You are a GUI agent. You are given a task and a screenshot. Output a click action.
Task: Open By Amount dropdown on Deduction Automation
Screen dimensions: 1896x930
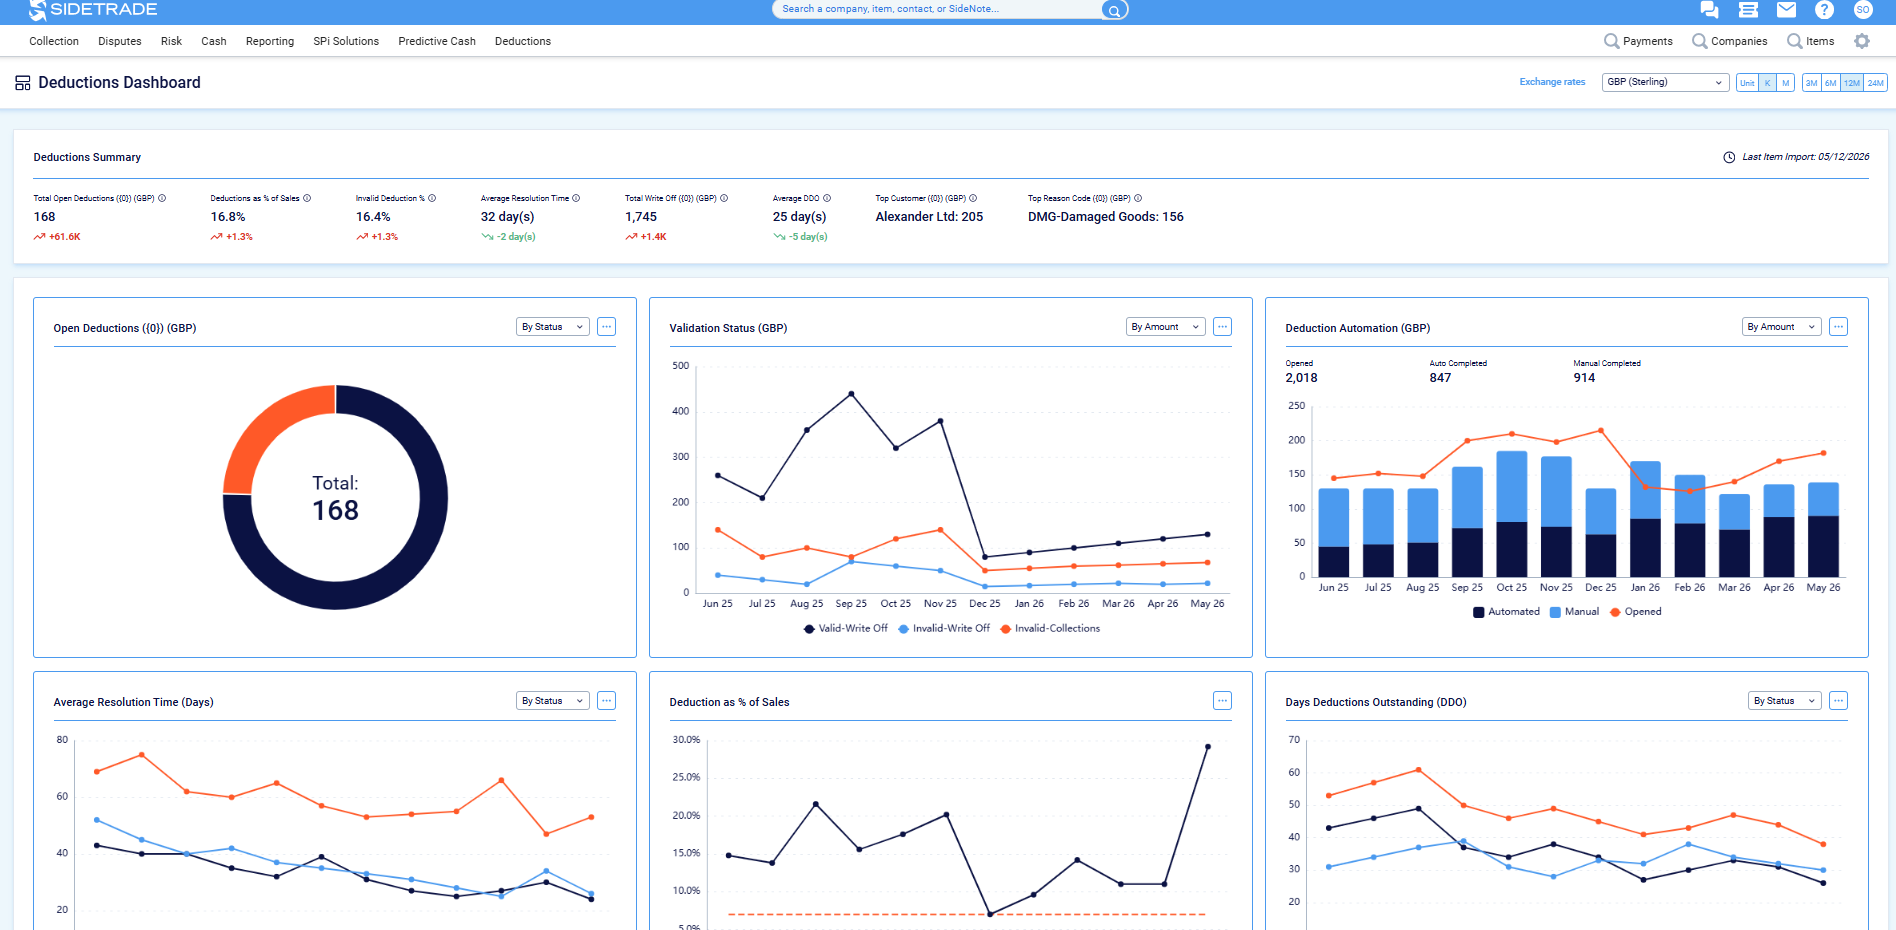pos(1781,327)
